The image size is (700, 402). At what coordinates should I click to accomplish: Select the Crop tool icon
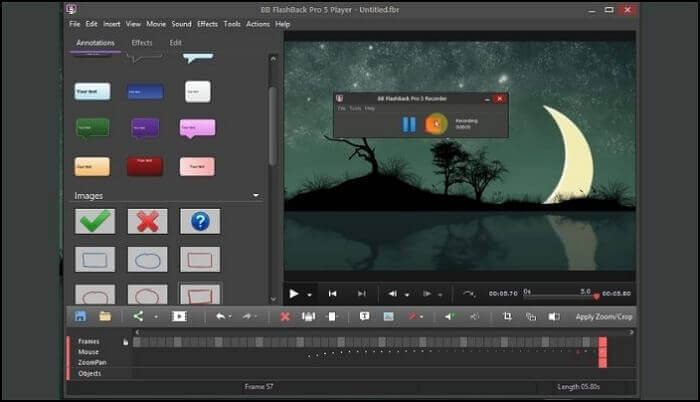(507, 316)
